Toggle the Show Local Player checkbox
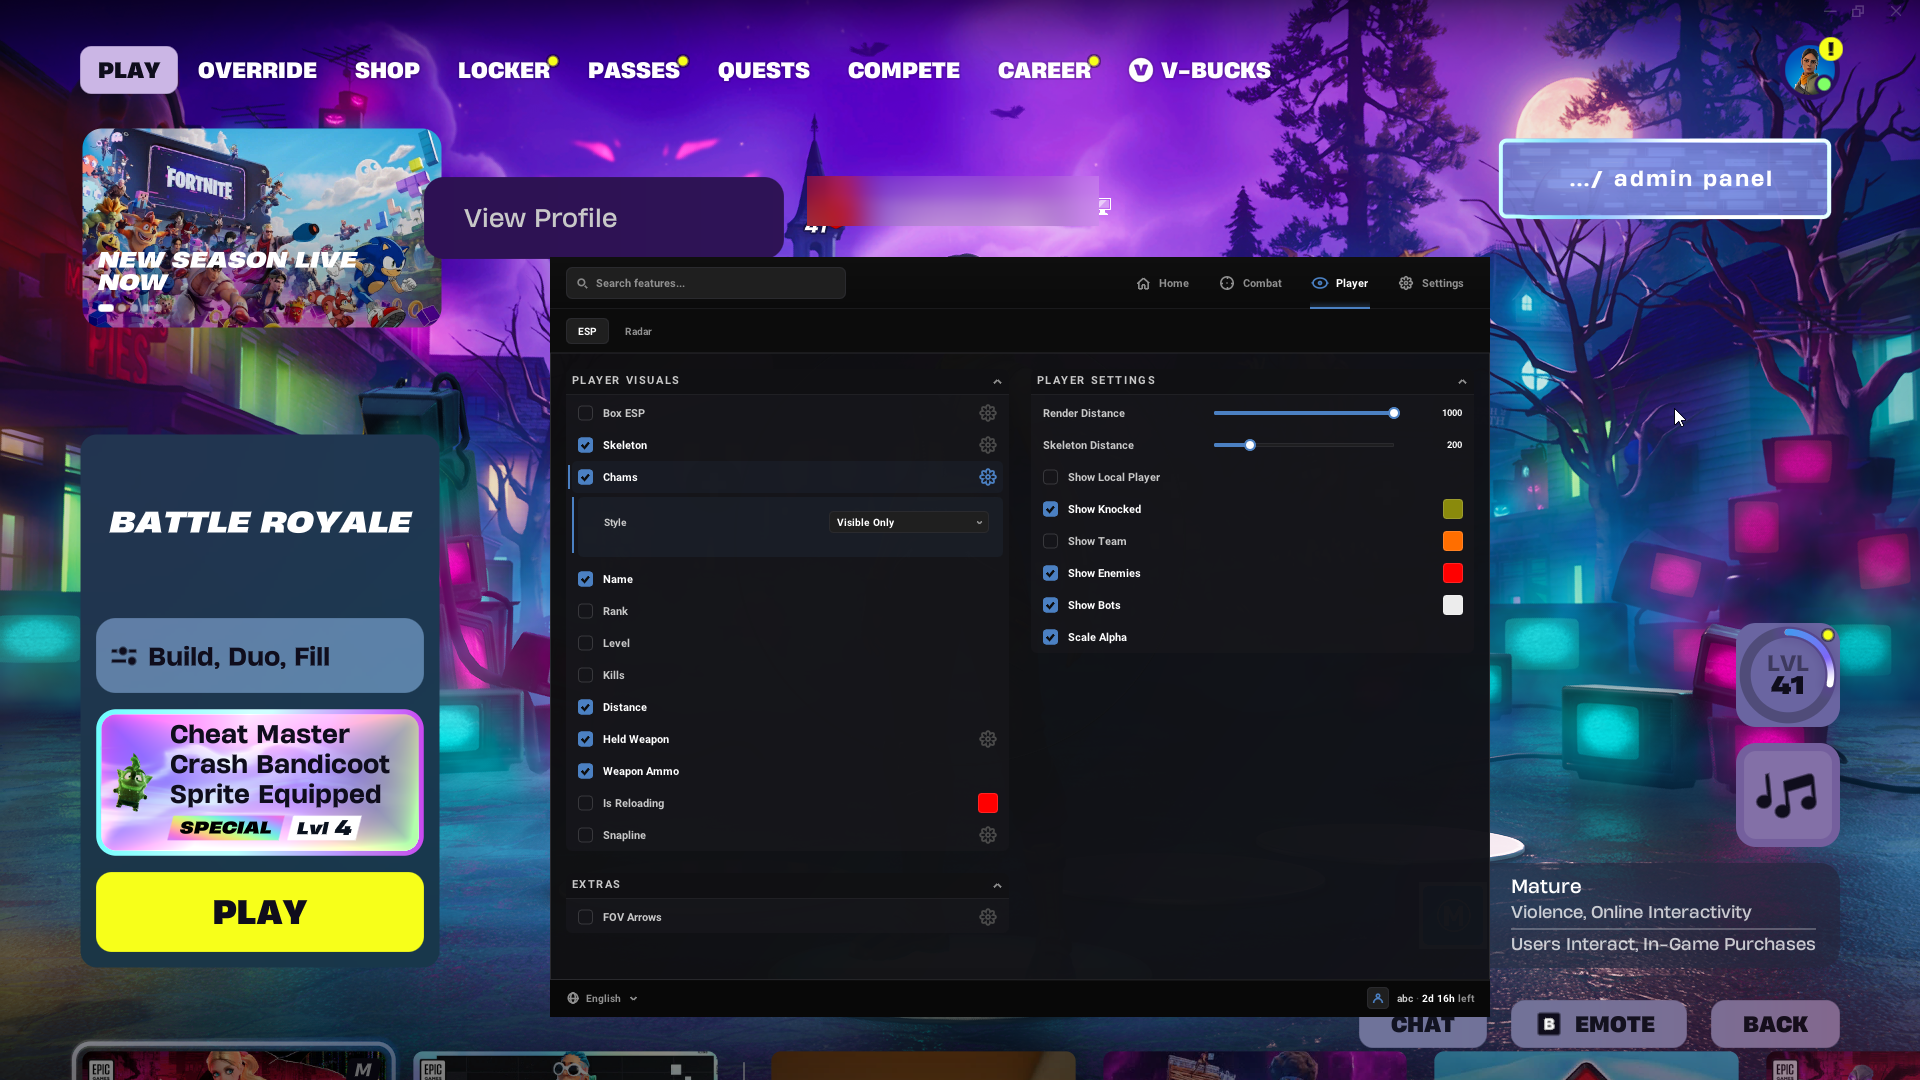This screenshot has width=1920, height=1080. point(1051,477)
